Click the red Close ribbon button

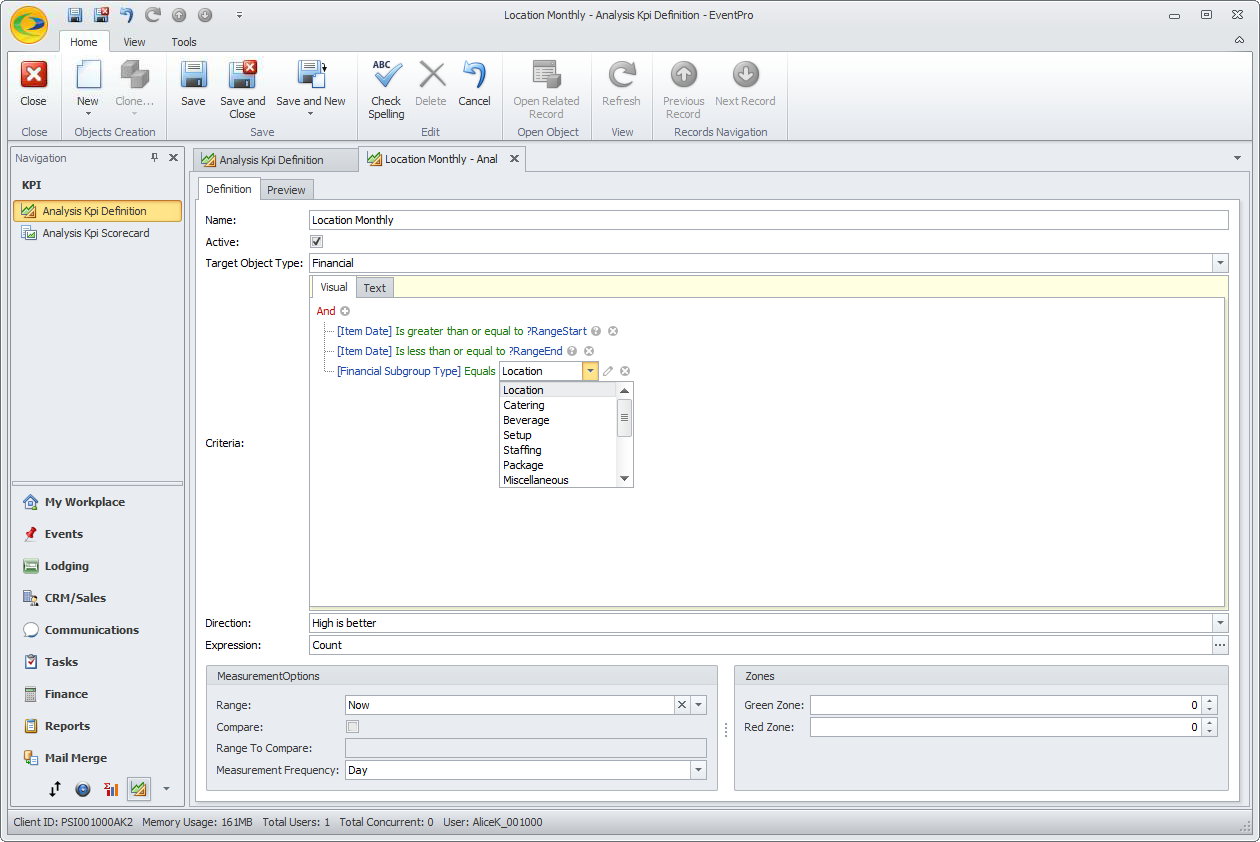(x=34, y=84)
